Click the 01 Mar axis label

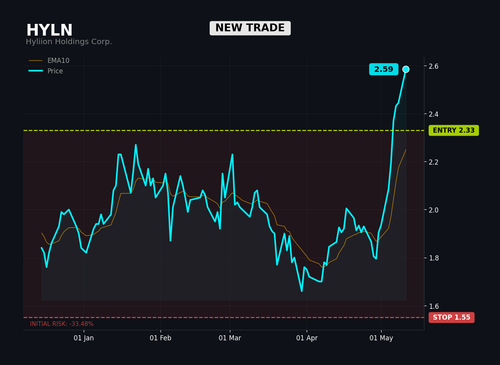[x=230, y=338]
